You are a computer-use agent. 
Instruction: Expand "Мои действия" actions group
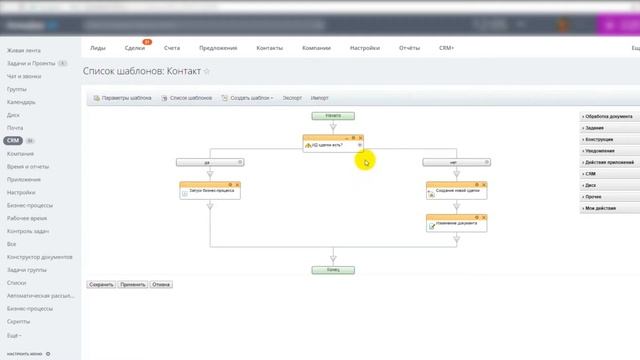point(610,208)
